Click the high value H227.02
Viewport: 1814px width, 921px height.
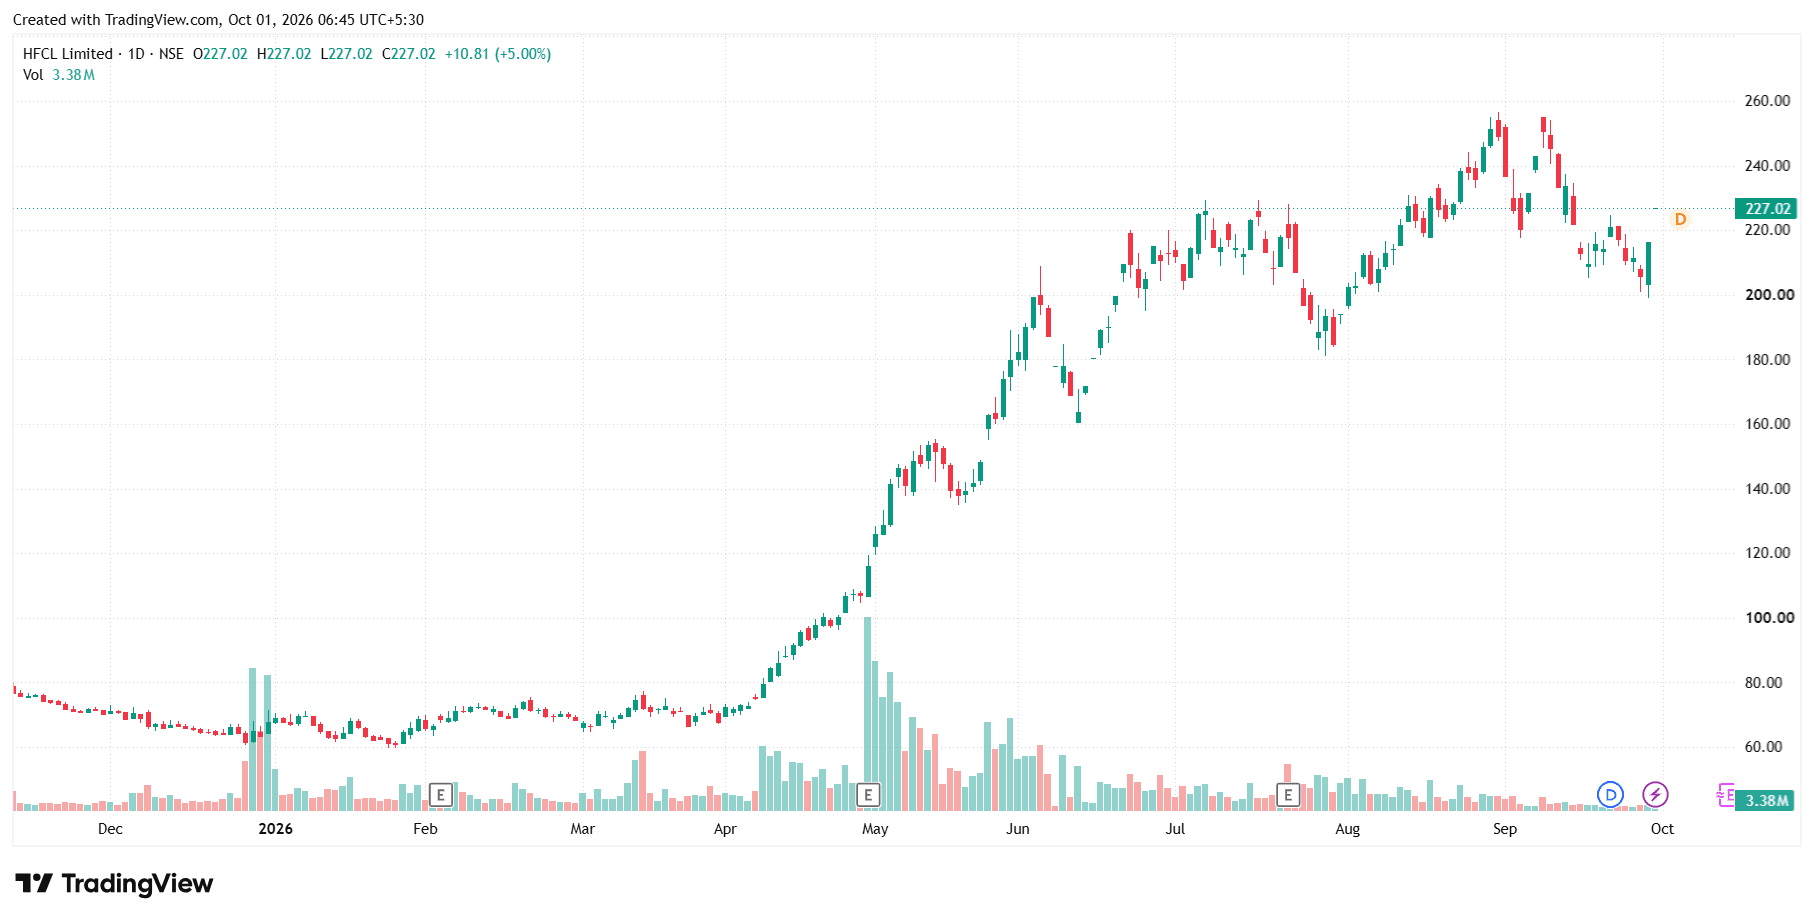284,54
